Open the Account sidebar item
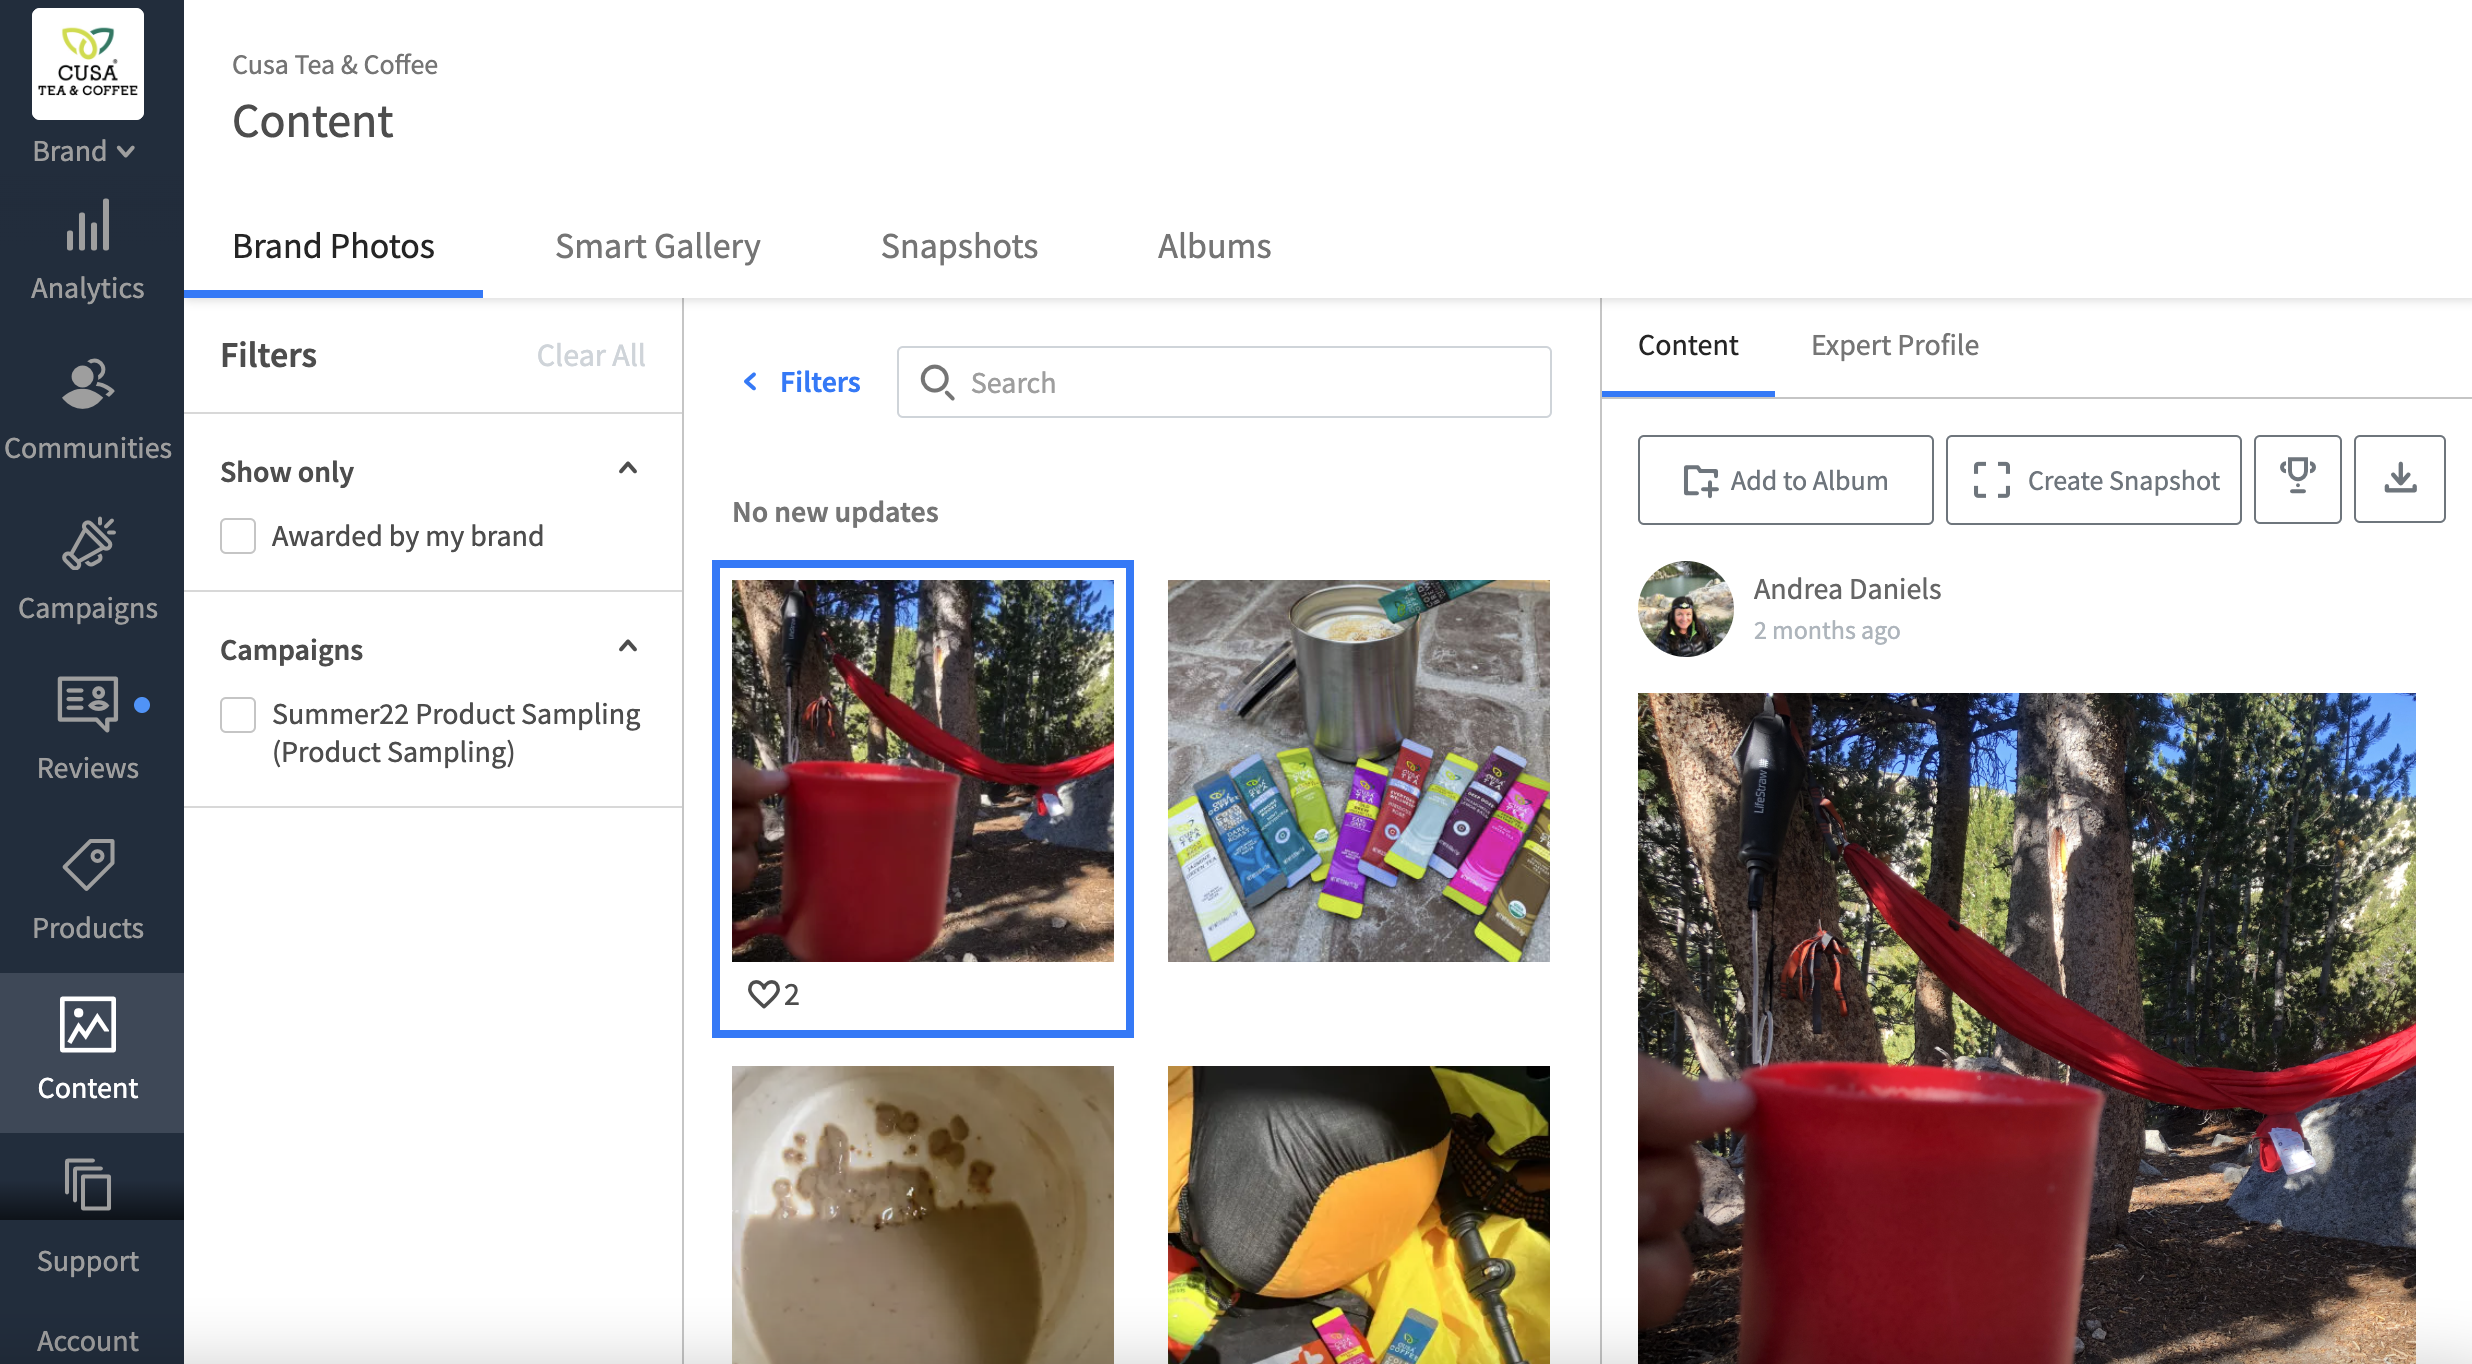The height and width of the screenshot is (1364, 2472). coord(88,1340)
